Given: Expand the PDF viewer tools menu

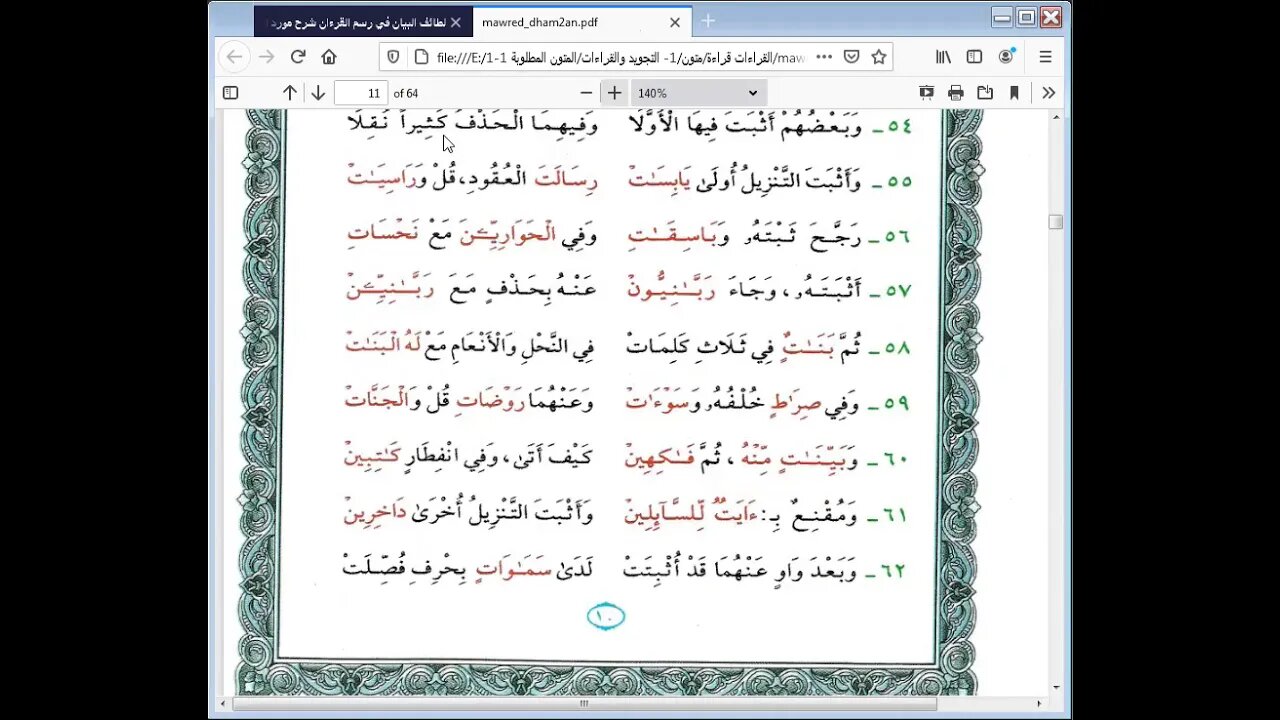Looking at the screenshot, I should click(1048, 93).
